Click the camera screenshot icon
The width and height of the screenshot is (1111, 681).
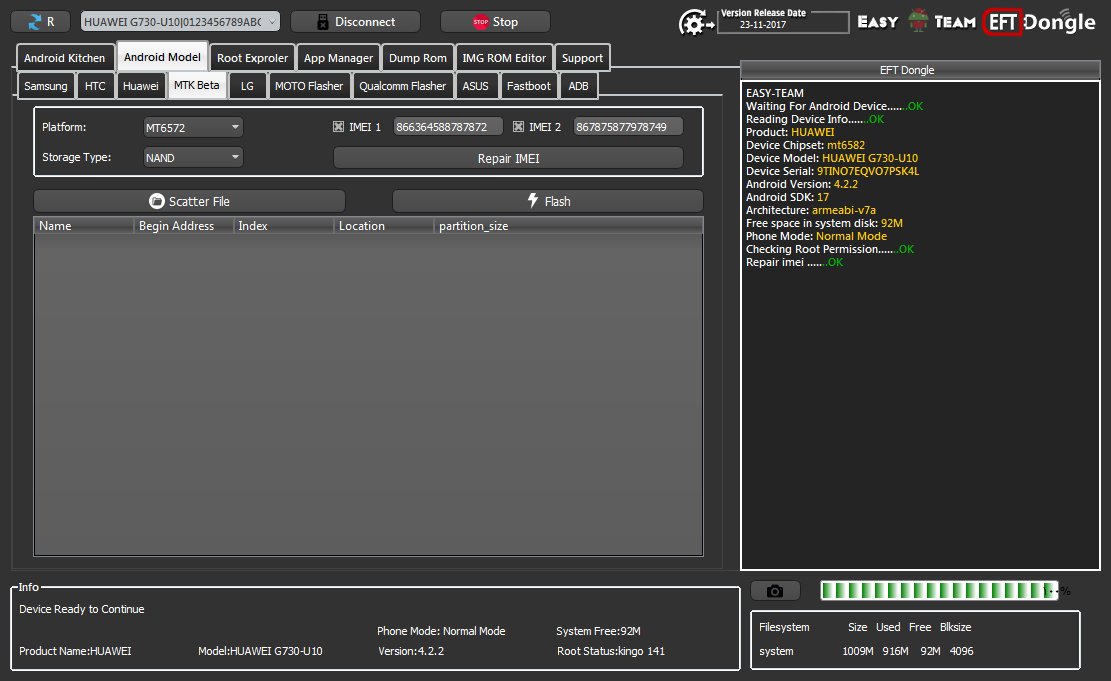775,591
